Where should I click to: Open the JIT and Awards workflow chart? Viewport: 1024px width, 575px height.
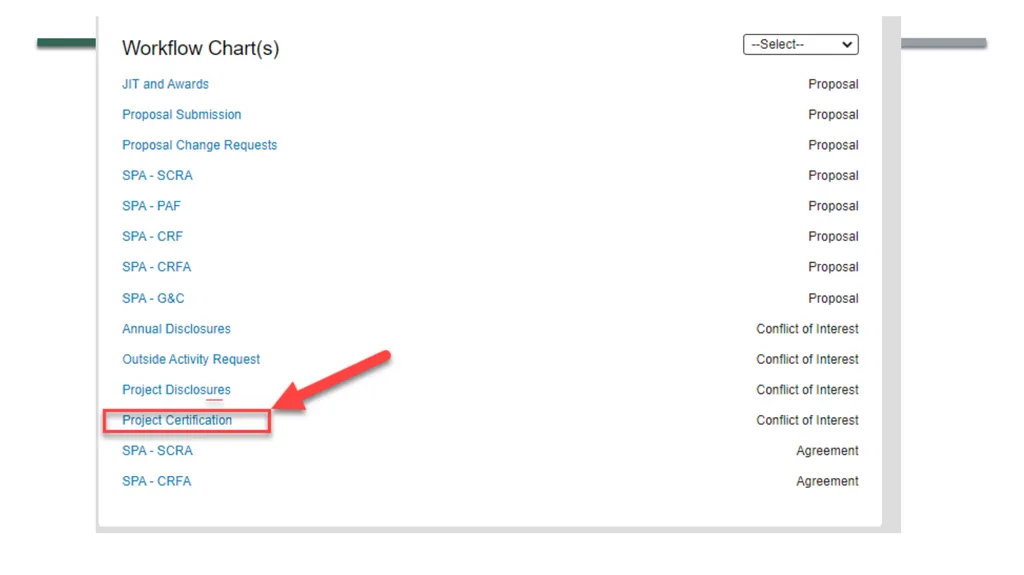pyautogui.click(x=165, y=84)
